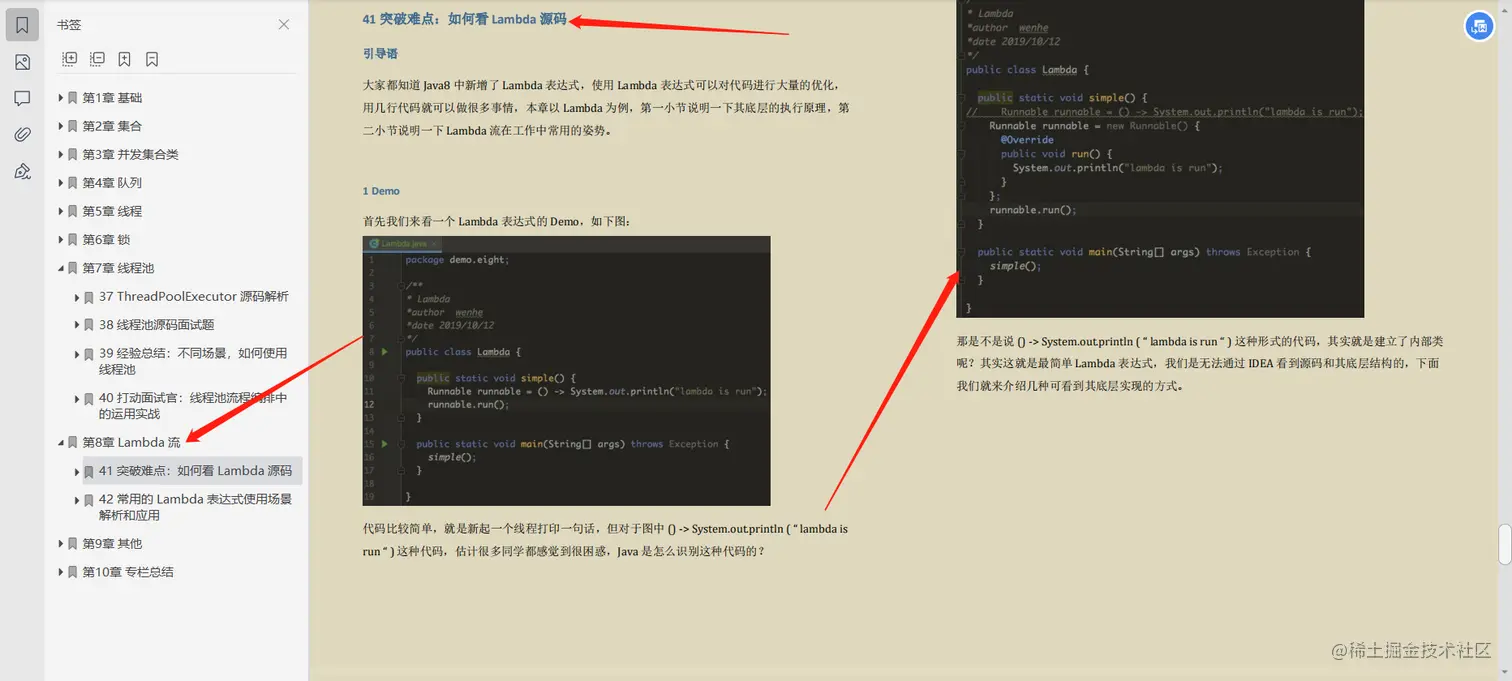Expand the 第6章 锁 bookmark
The image size is (1512, 681).
tap(61, 240)
